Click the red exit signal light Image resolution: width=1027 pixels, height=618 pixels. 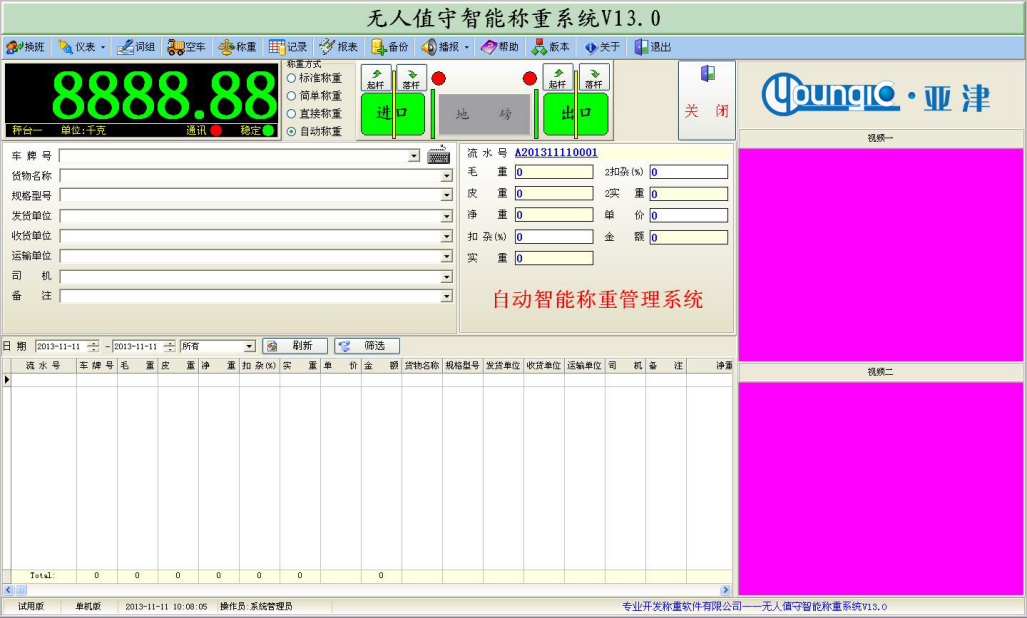[530, 79]
